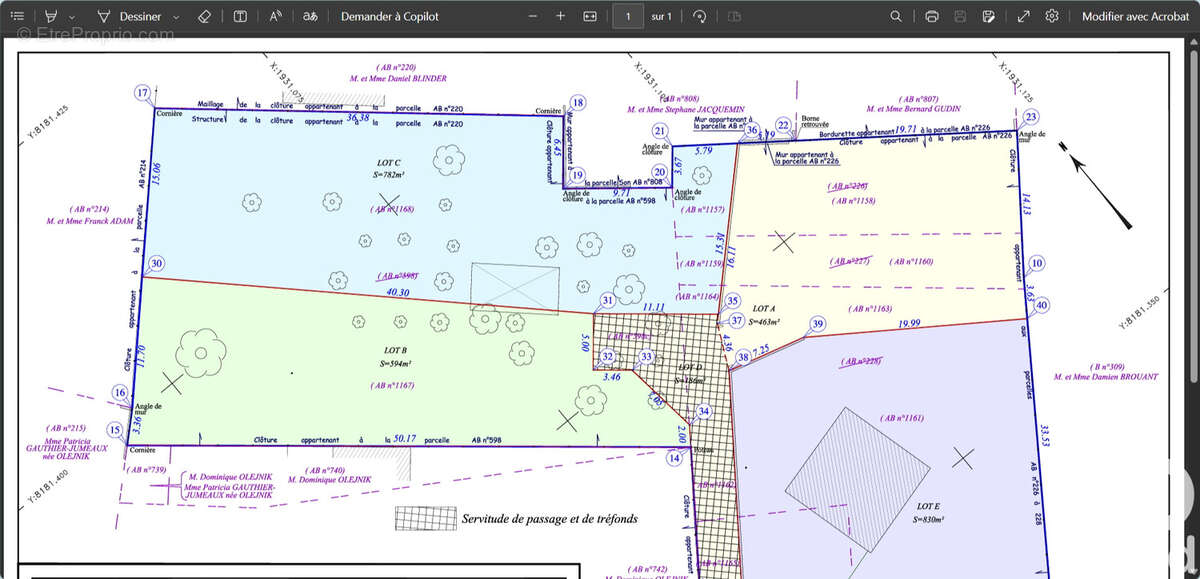Click the save as icon
Screen dimensions: 1200x579
pos(989,17)
